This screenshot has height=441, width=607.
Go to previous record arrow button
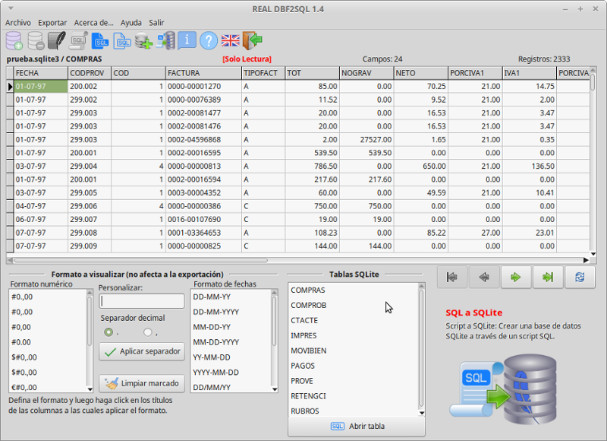pyautogui.click(x=484, y=277)
